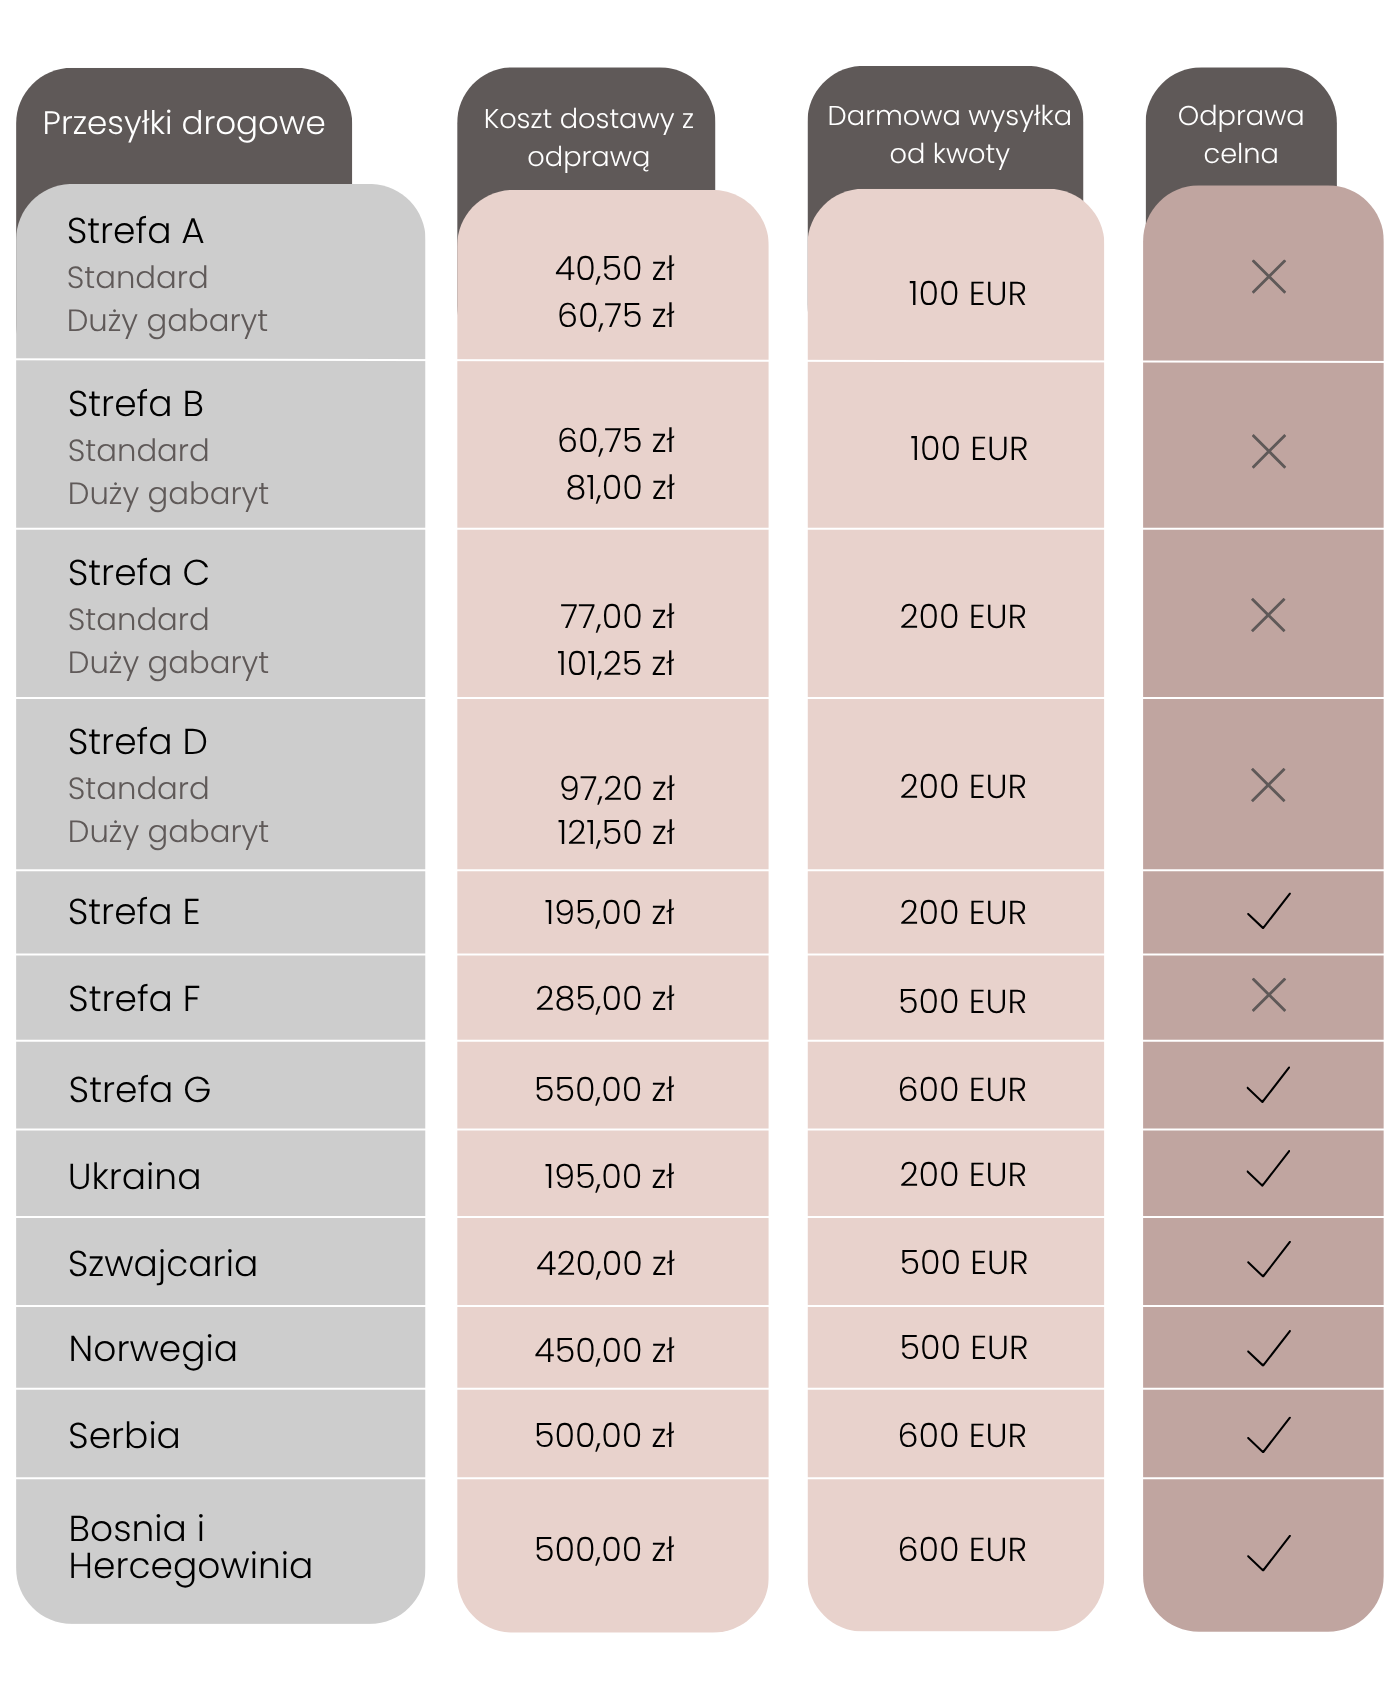Image resolution: width=1400 pixels, height=1700 pixels.
Task: Click the X mark in Strefa B row
Action: click(x=1268, y=452)
